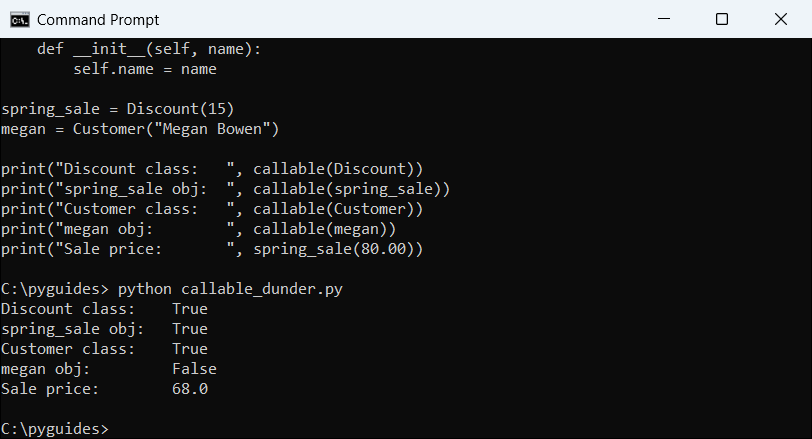Image resolution: width=812 pixels, height=439 pixels.
Task: Click output line "Discount class: True"
Action: click(x=104, y=309)
